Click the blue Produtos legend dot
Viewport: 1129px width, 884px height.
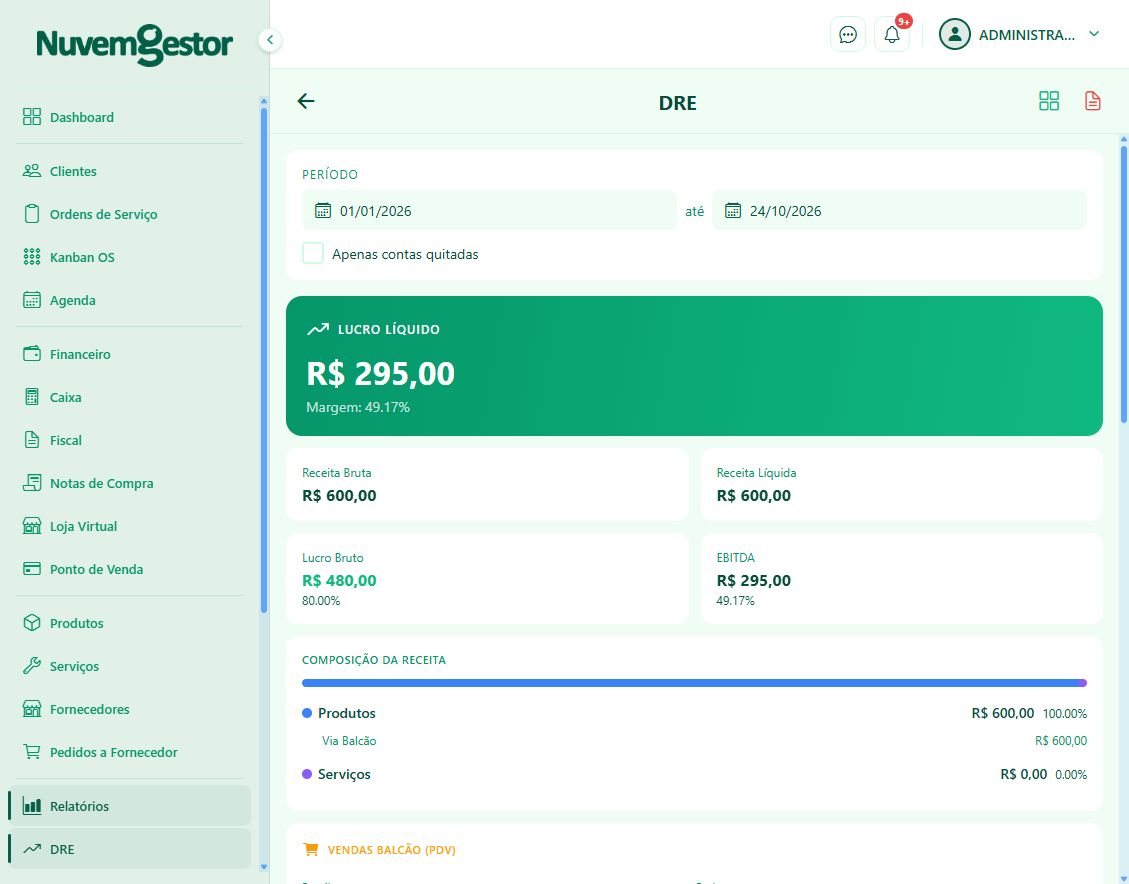pos(307,713)
